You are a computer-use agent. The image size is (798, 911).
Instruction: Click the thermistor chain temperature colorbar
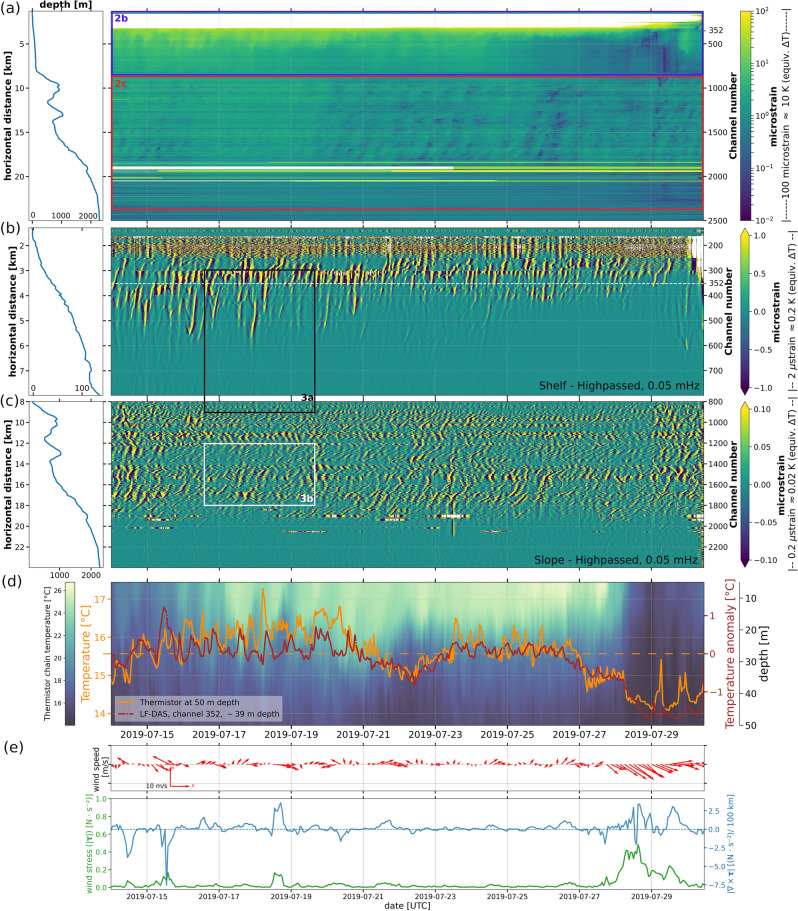(x=70, y=653)
